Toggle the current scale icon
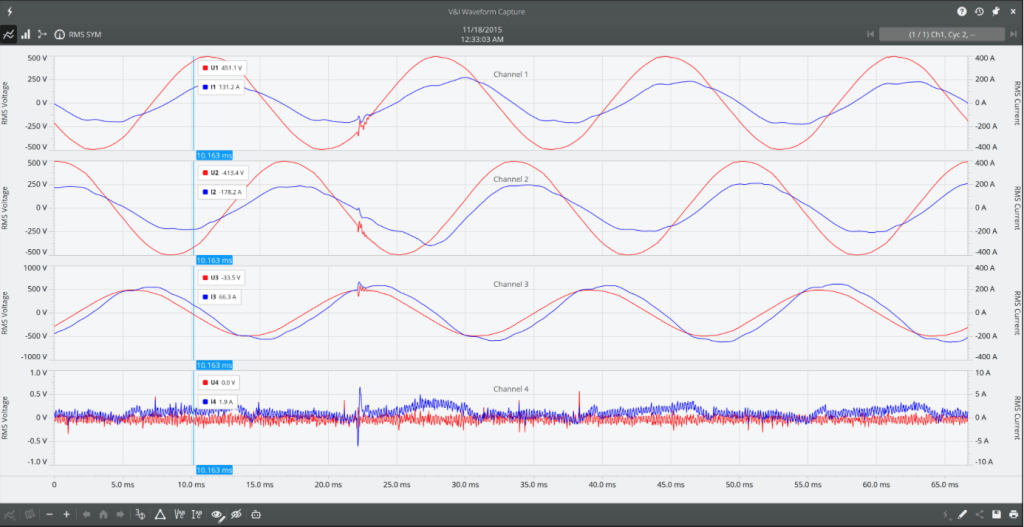Viewport: 1024px width, 527px height. click(197, 515)
